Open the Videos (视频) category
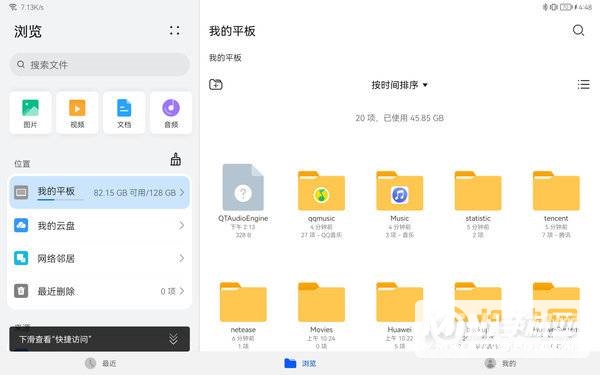 pyautogui.click(x=77, y=113)
